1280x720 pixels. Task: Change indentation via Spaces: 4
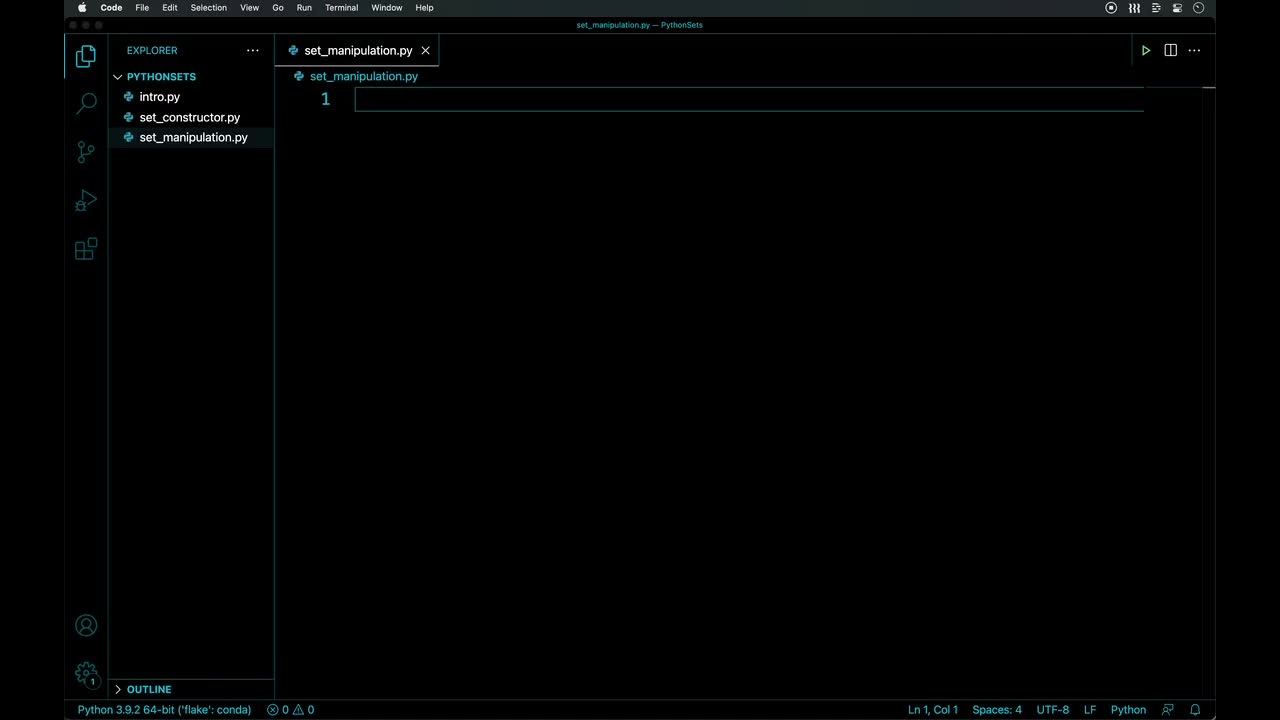997,710
